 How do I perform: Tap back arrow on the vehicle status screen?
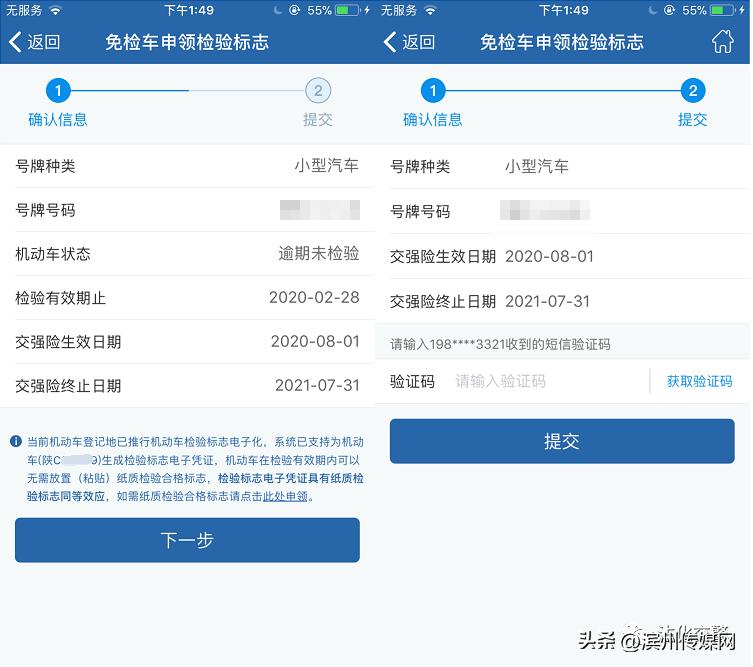(x=34, y=42)
